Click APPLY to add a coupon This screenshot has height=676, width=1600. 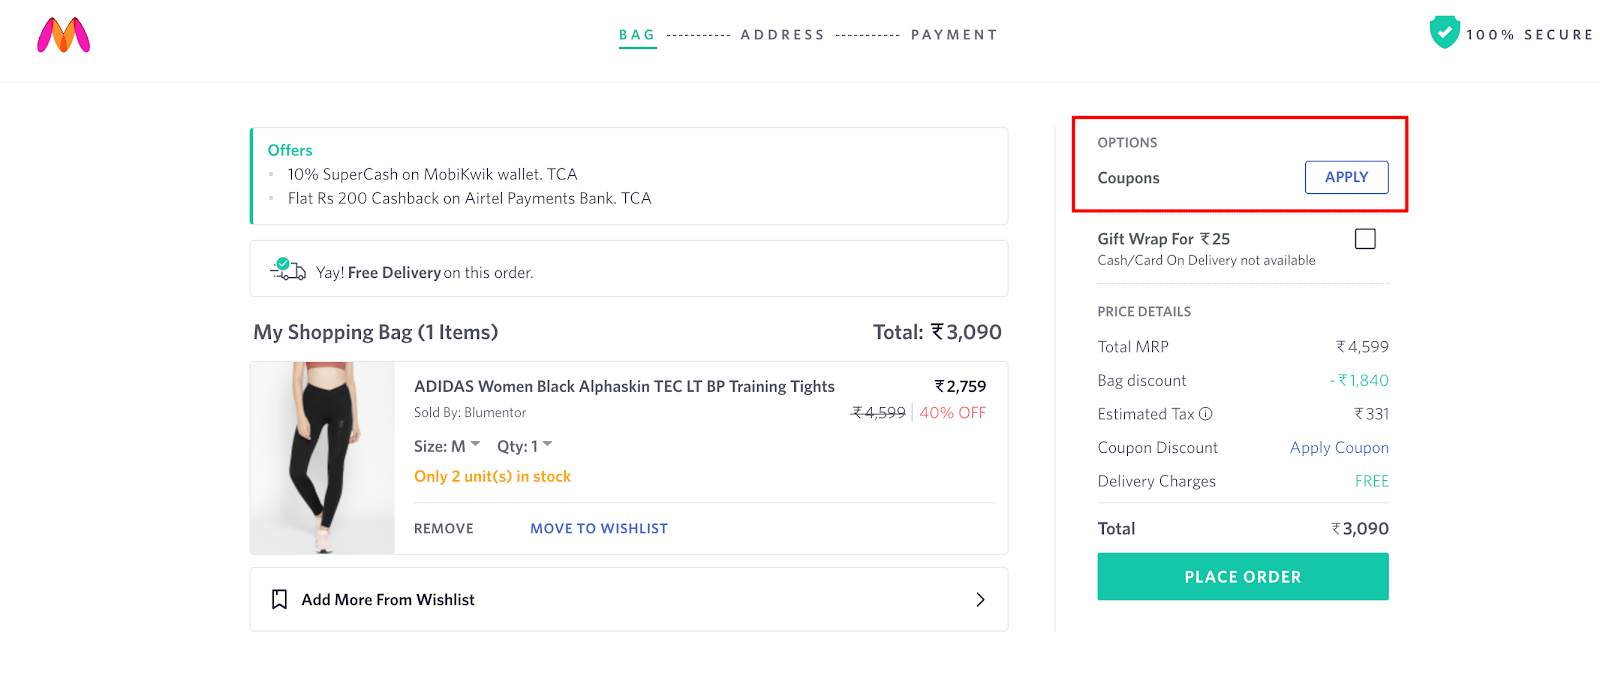point(1345,177)
